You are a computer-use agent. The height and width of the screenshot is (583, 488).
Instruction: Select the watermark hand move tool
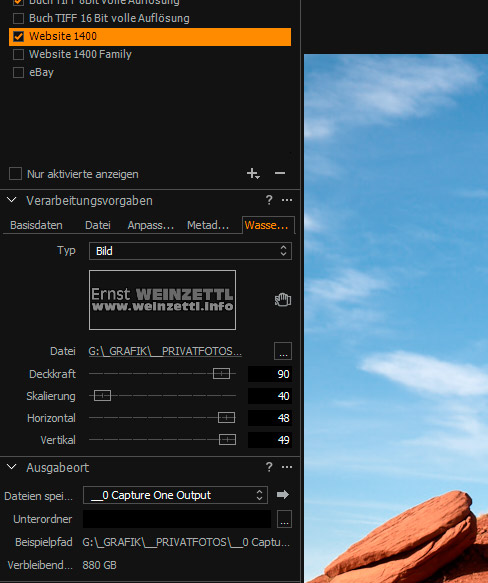point(283,299)
